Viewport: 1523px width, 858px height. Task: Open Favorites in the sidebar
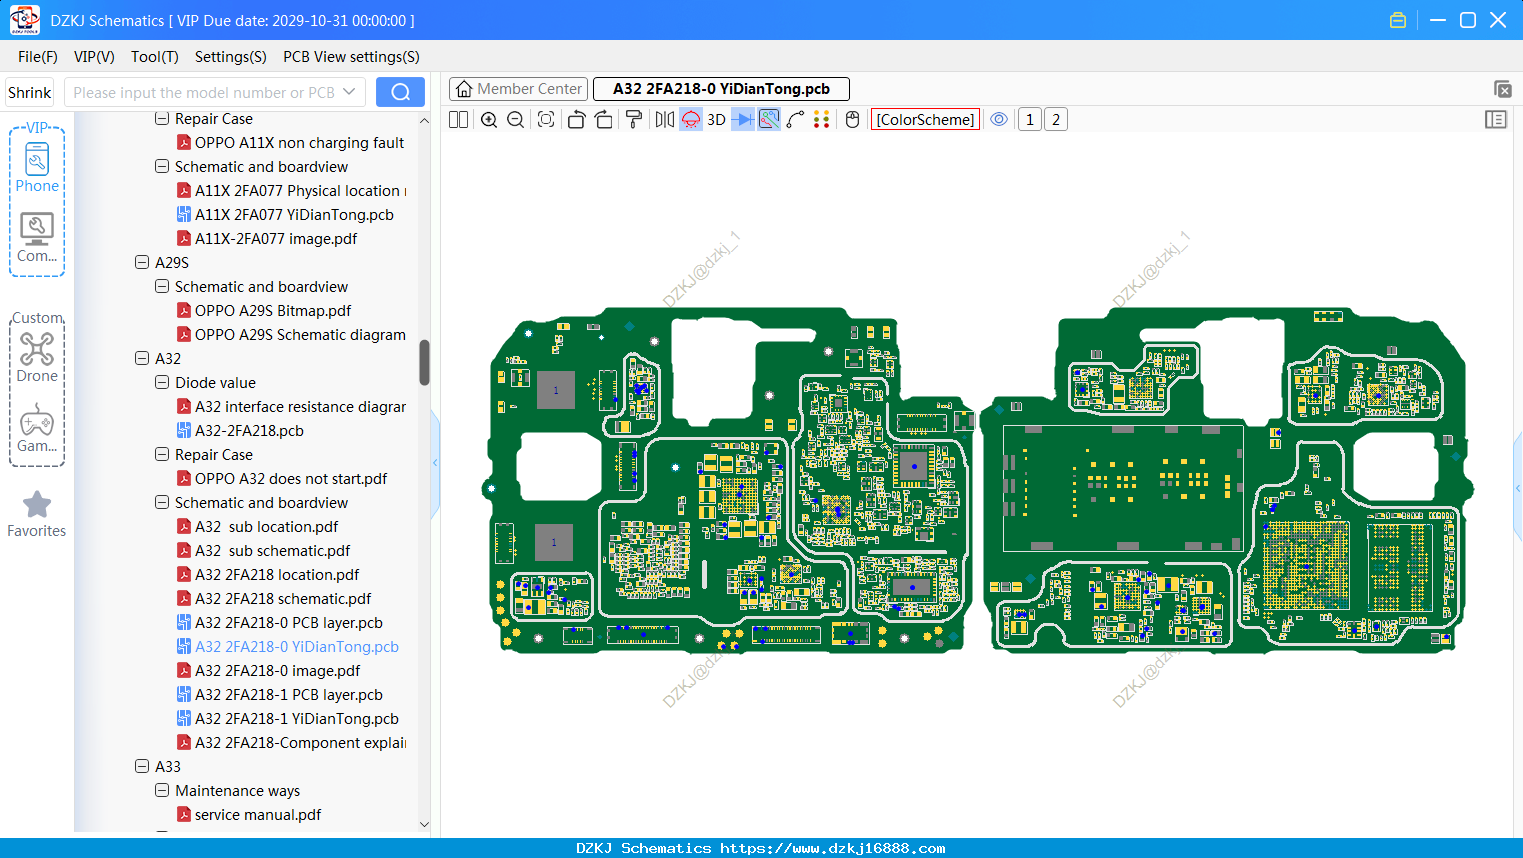tap(37, 514)
